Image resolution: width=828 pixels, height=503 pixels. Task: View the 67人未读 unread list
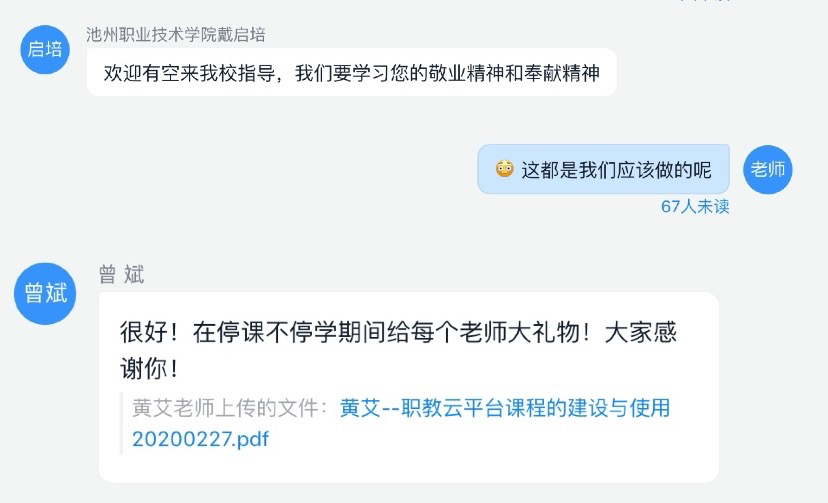695,206
